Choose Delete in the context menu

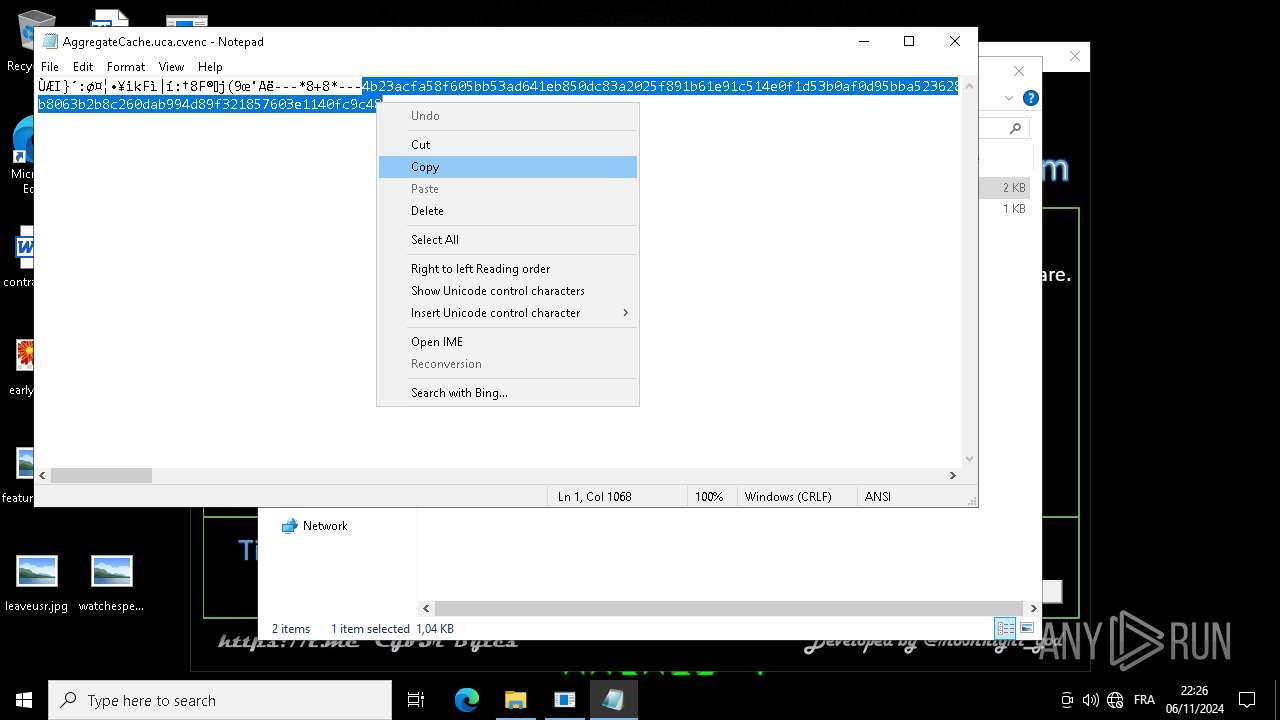(x=507, y=211)
